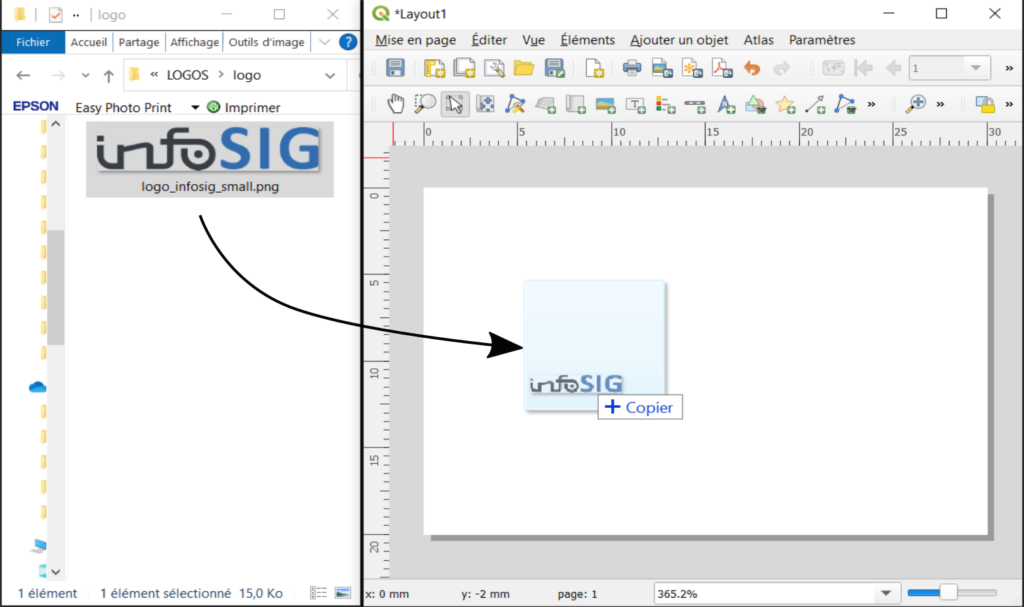Open Mise en page menu
The image size is (1024, 607).
pos(415,40)
